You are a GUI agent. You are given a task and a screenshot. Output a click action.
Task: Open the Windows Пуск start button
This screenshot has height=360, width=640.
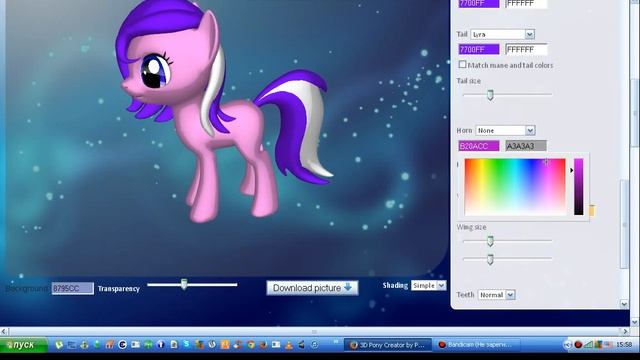24,345
